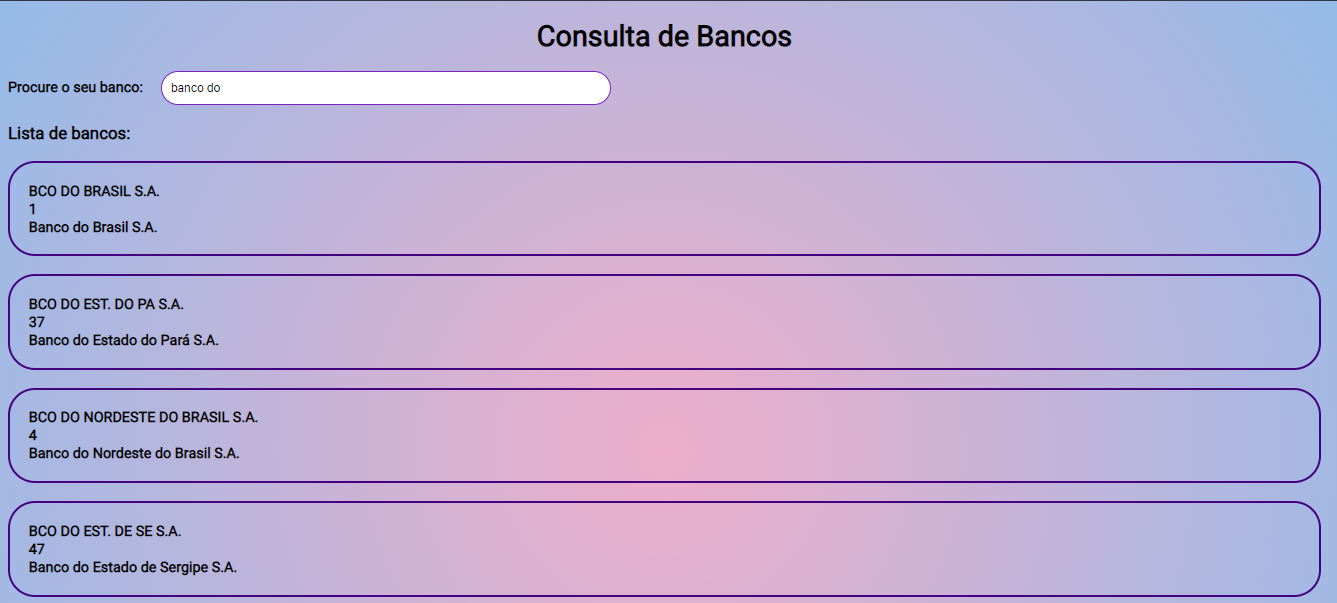This screenshot has height=603, width=1337.
Task: Click the text 'Banco do Brasil S.A.'
Action: coord(92,227)
